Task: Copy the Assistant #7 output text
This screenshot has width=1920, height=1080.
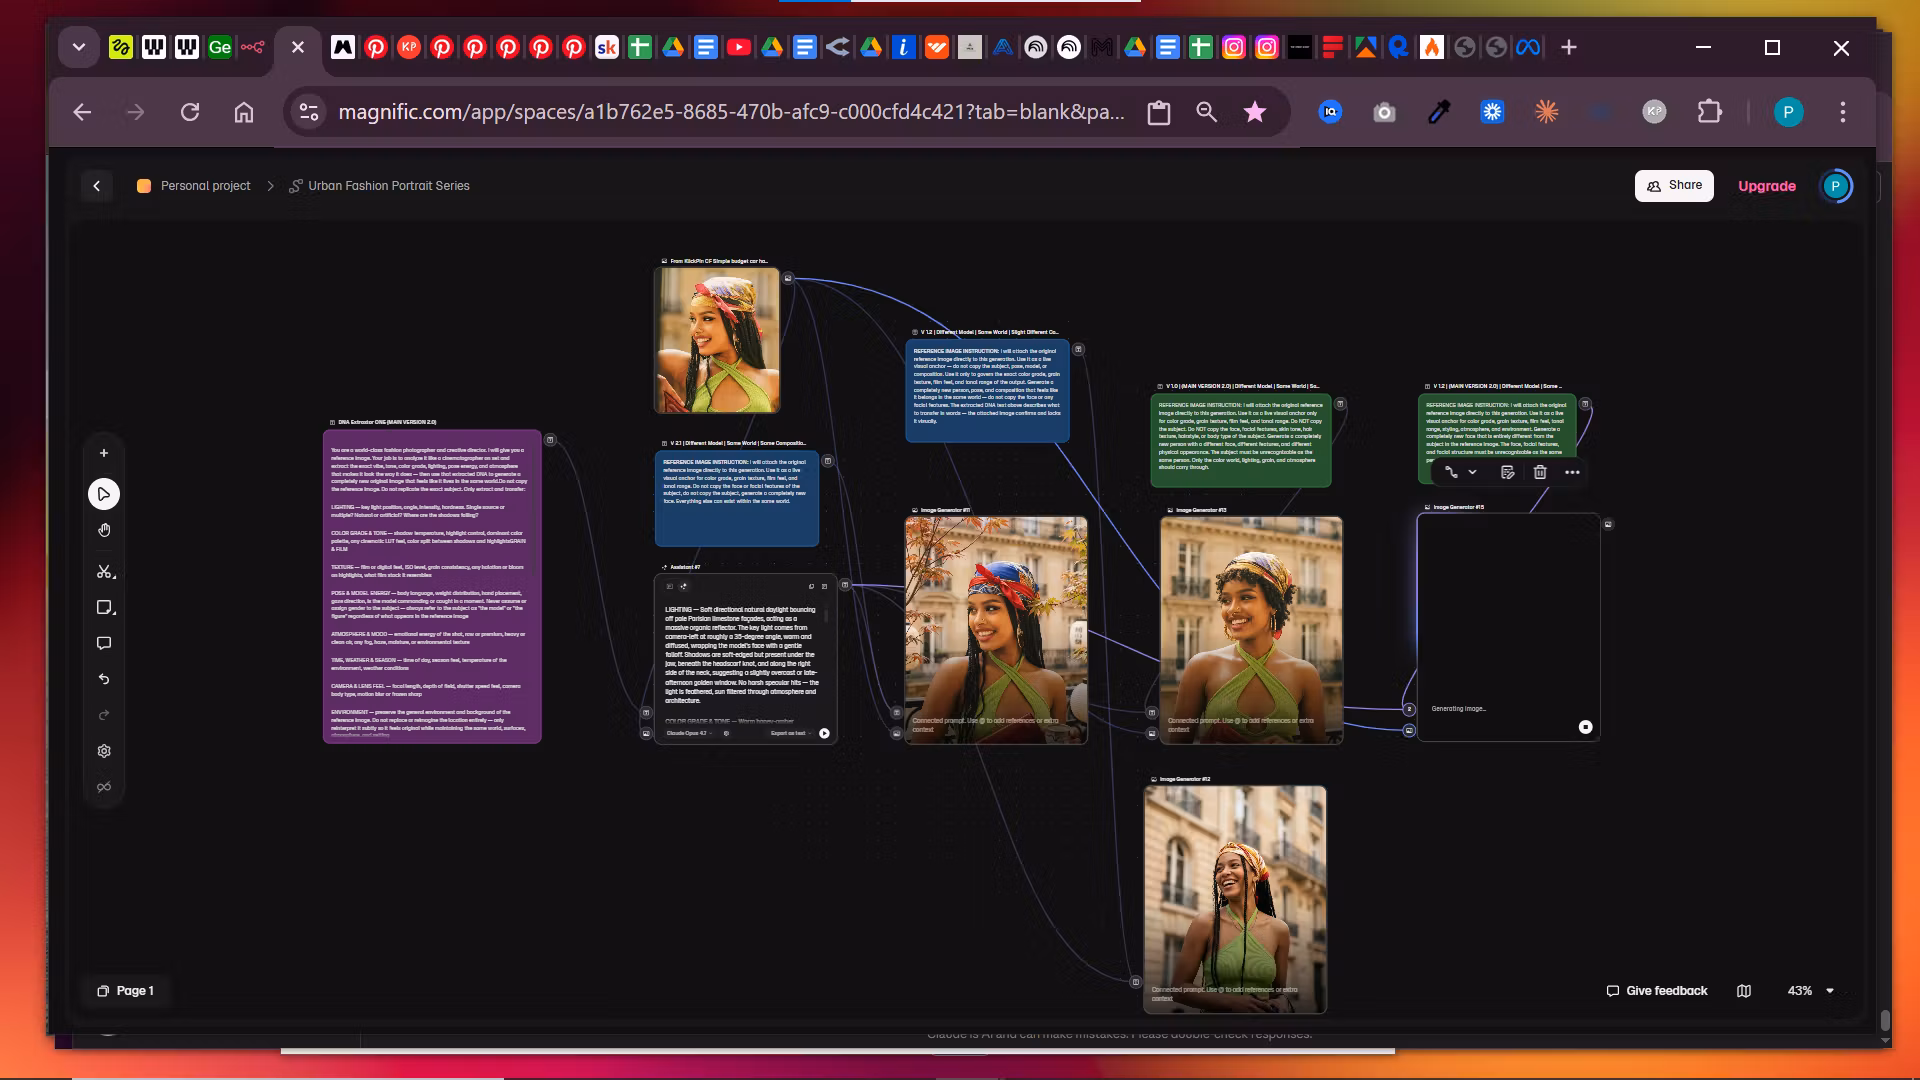Action: coord(811,586)
